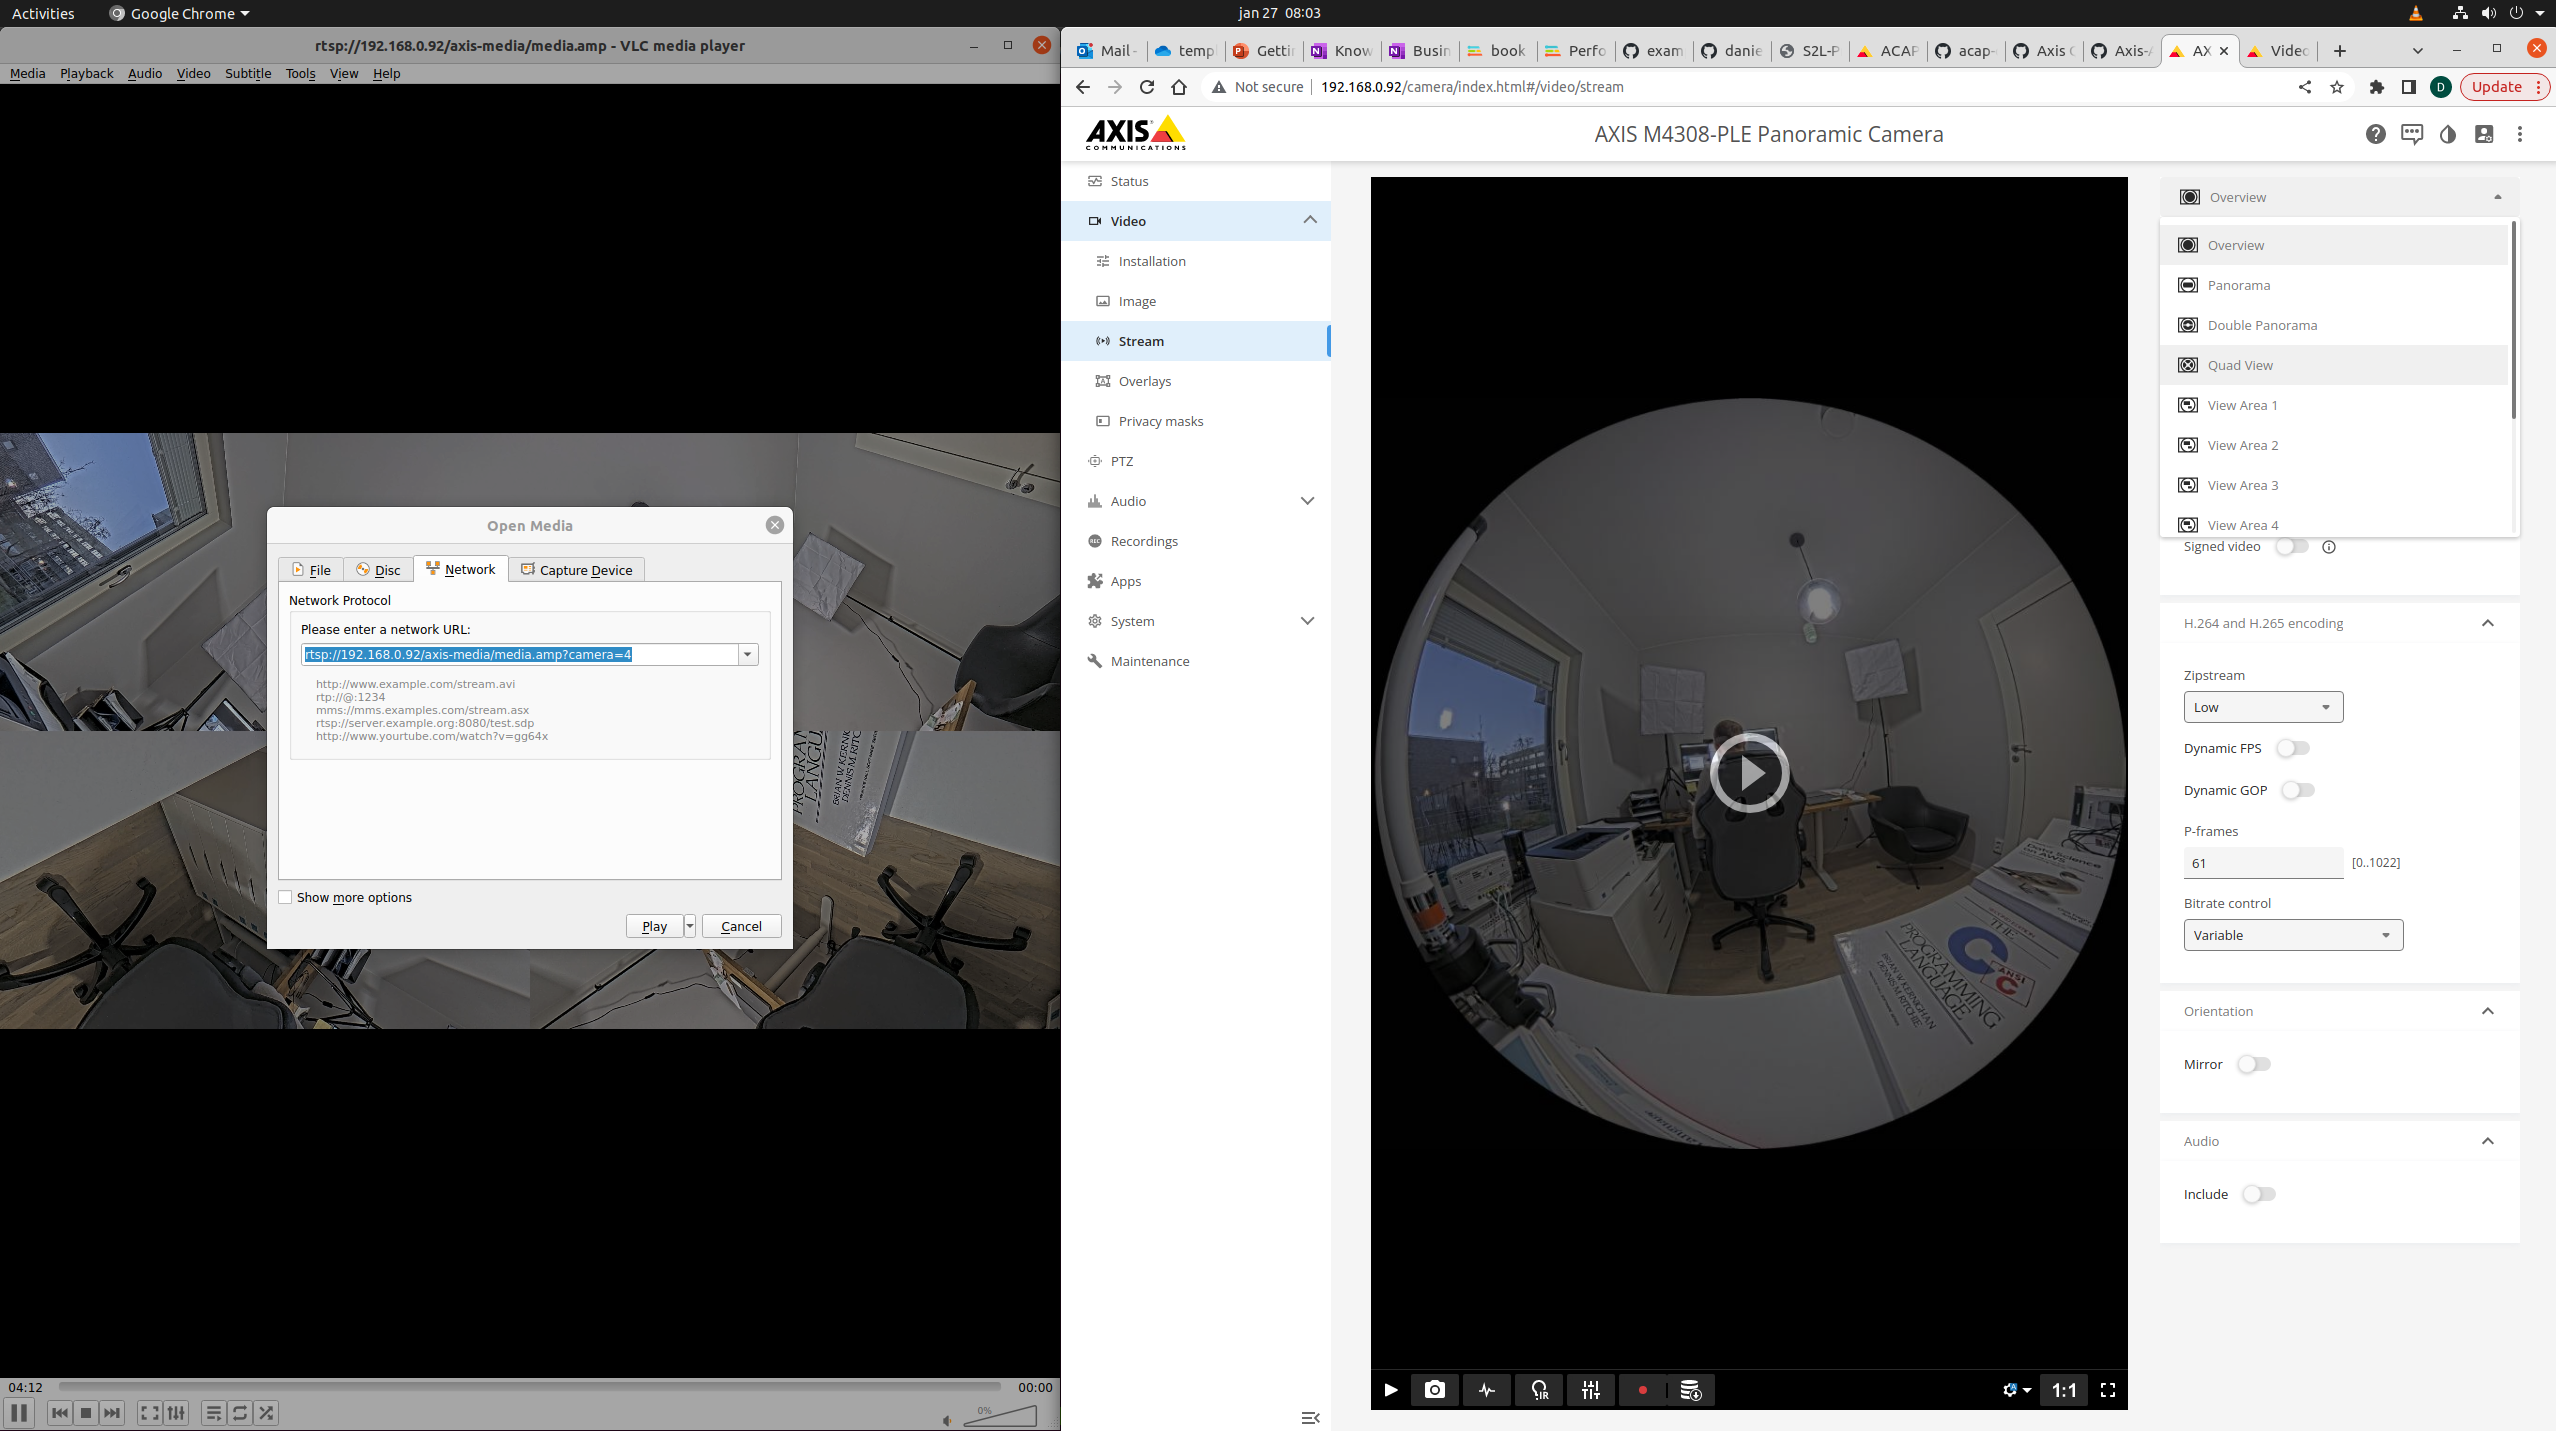This screenshot has height=1431, width=2556.
Task: Open the help question mark icon
Action: tap(2375, 134)
